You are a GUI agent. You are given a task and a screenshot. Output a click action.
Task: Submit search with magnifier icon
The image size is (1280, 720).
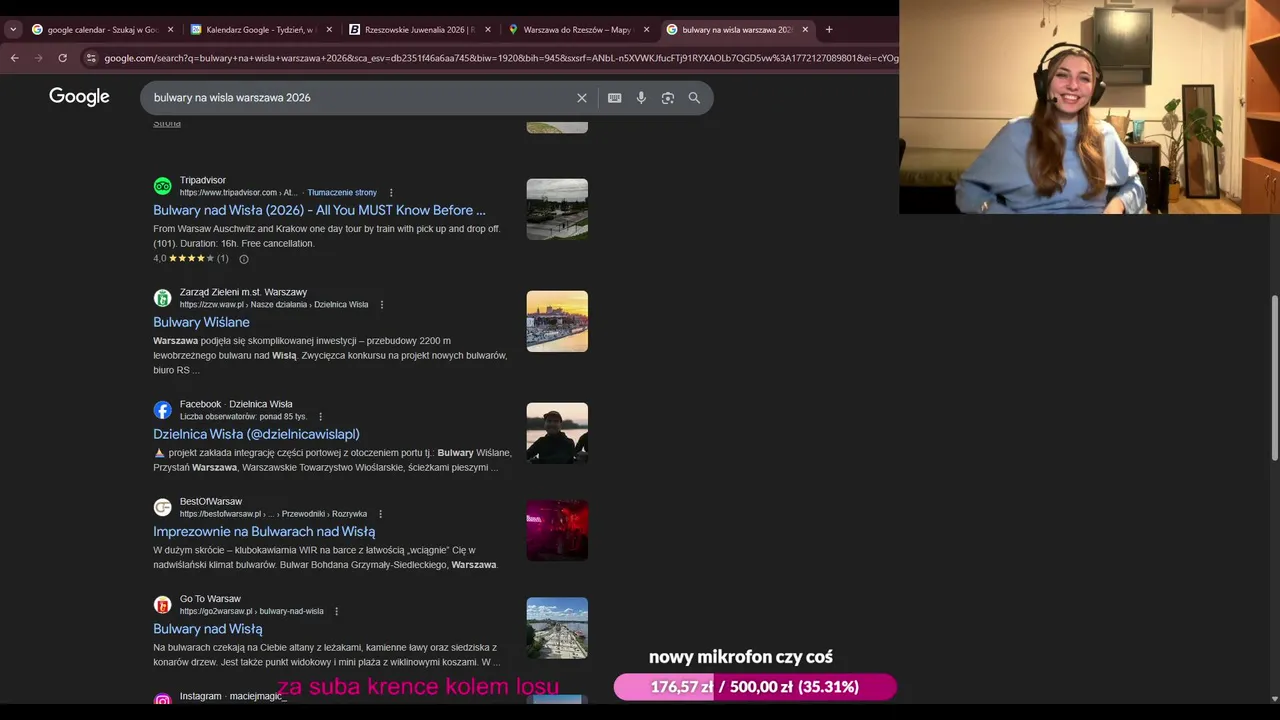[x=694, y=98]
